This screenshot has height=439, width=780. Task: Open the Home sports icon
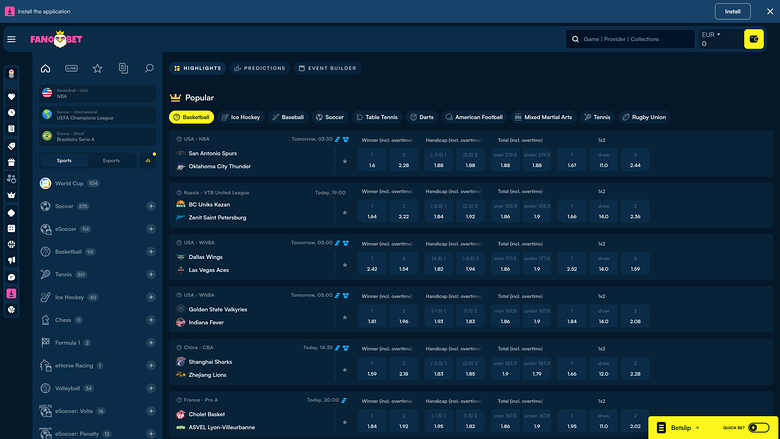(45, 69)
